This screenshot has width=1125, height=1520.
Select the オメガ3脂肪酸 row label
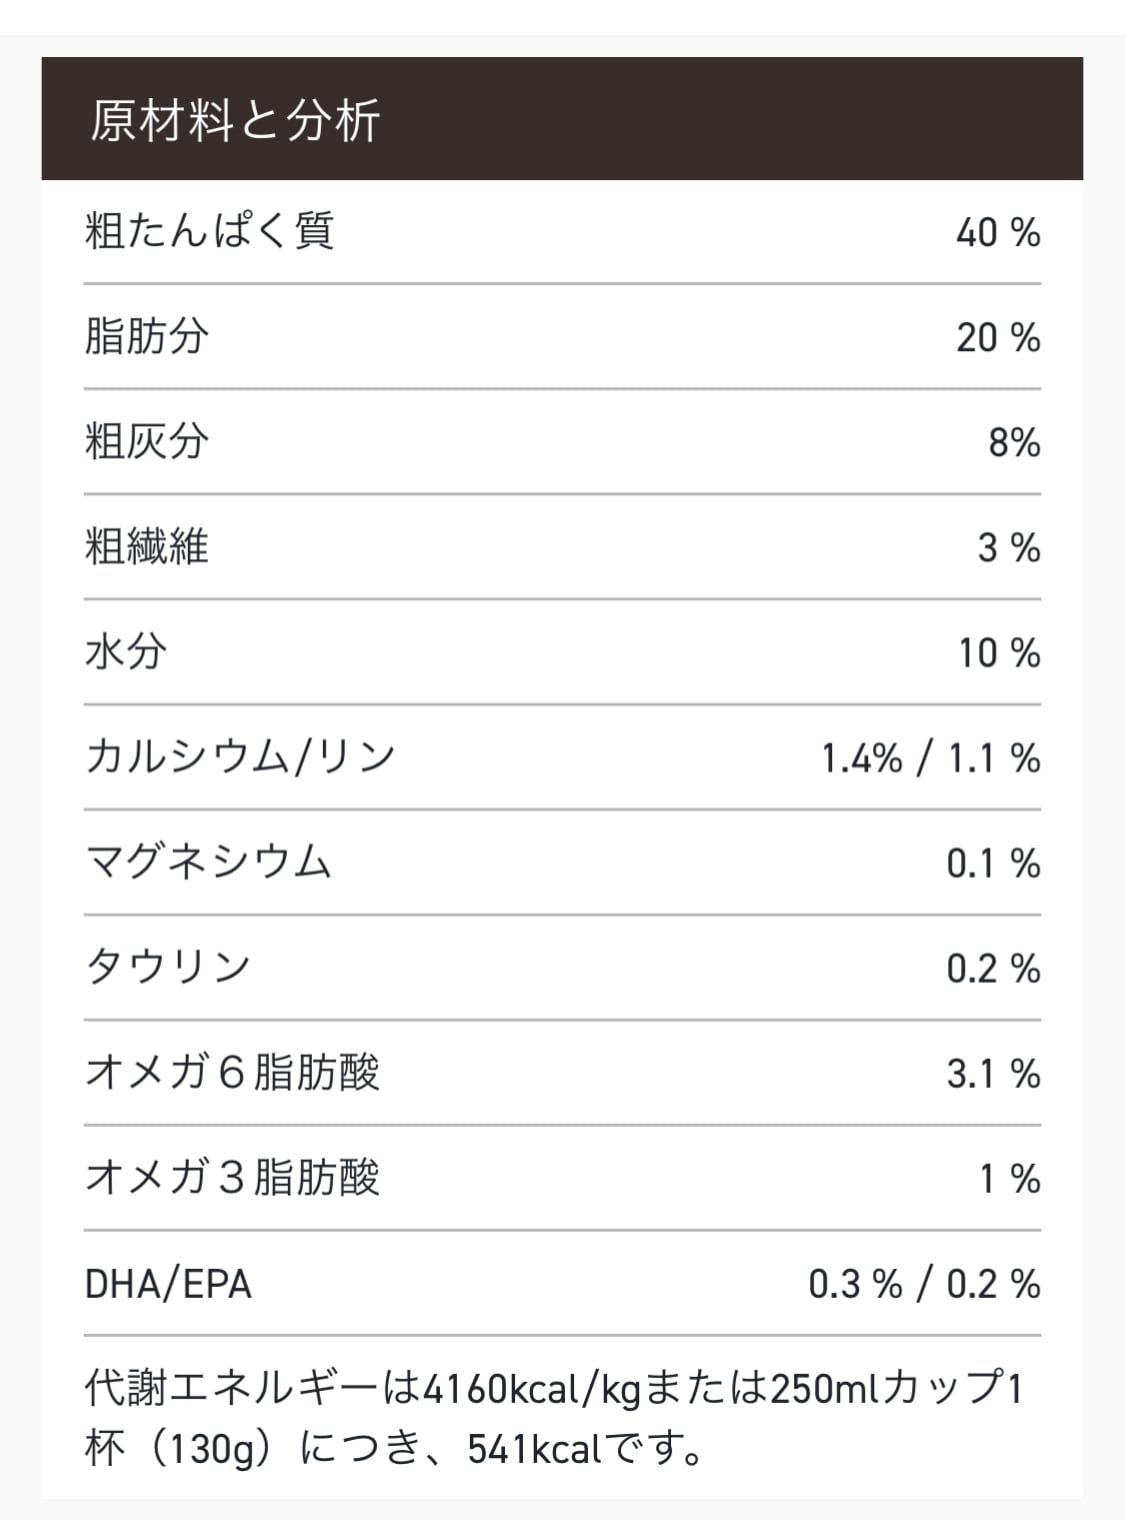(x=232, y=1178)
